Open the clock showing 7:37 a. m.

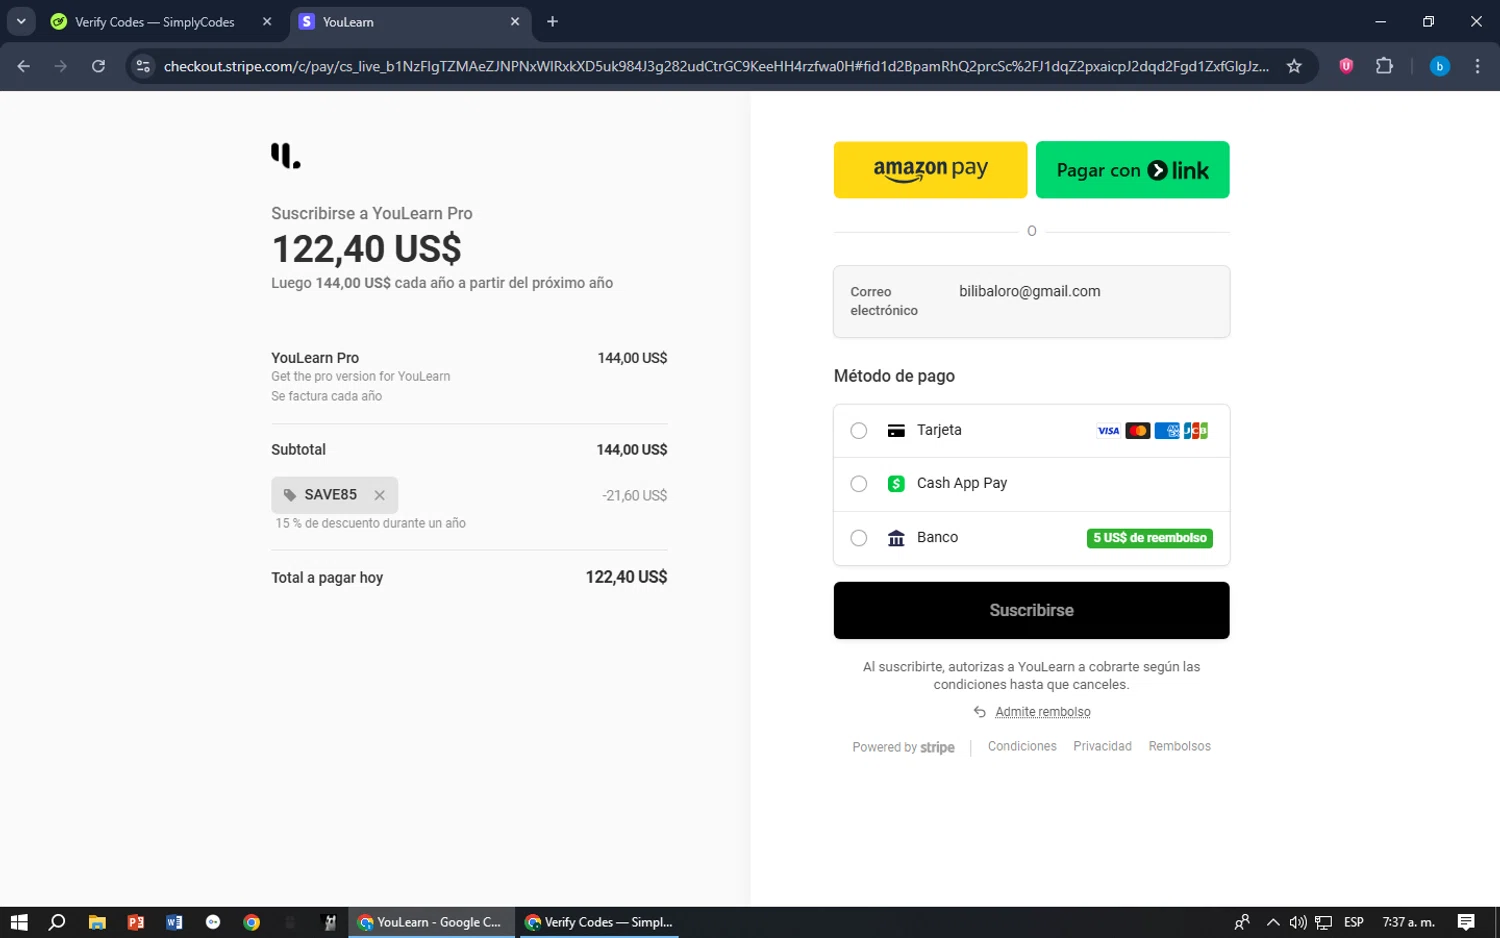(1408, 922)
